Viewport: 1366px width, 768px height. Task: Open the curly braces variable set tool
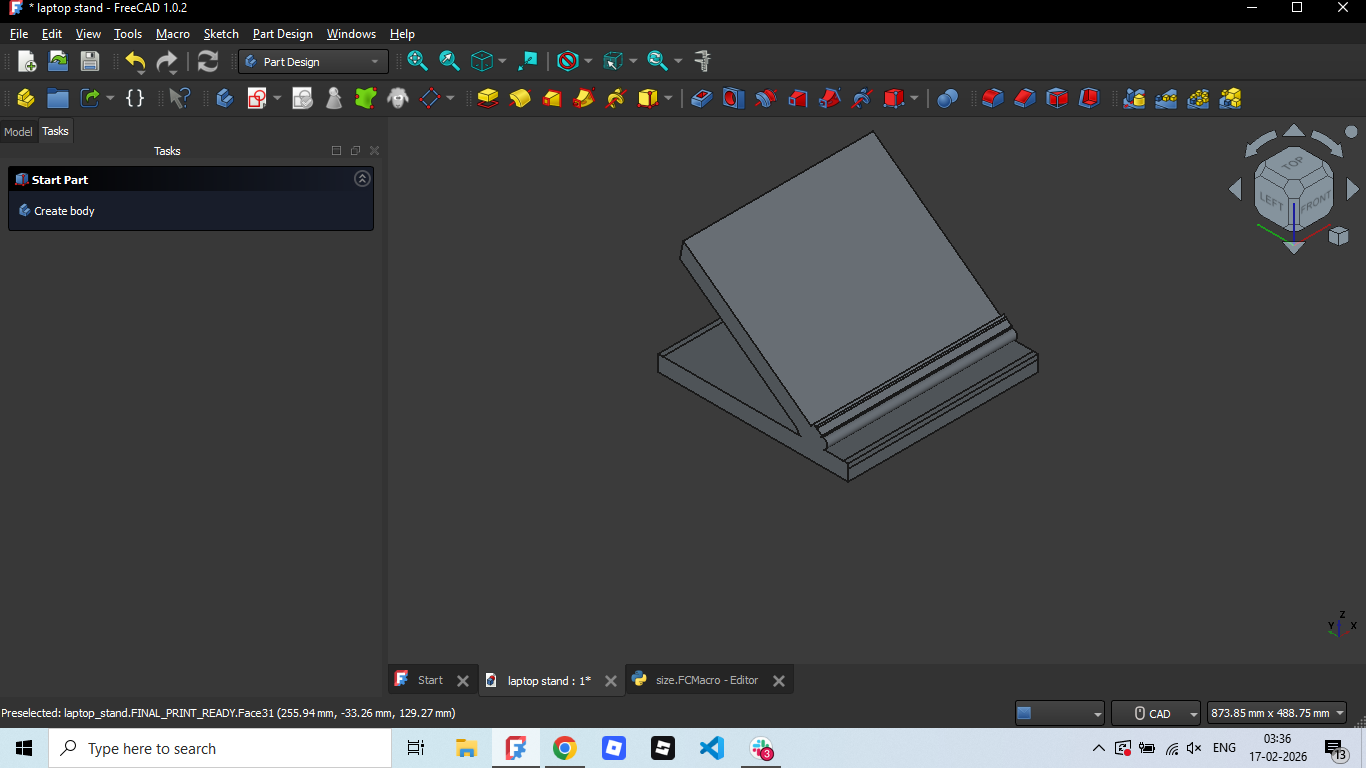tap(135, 98)
